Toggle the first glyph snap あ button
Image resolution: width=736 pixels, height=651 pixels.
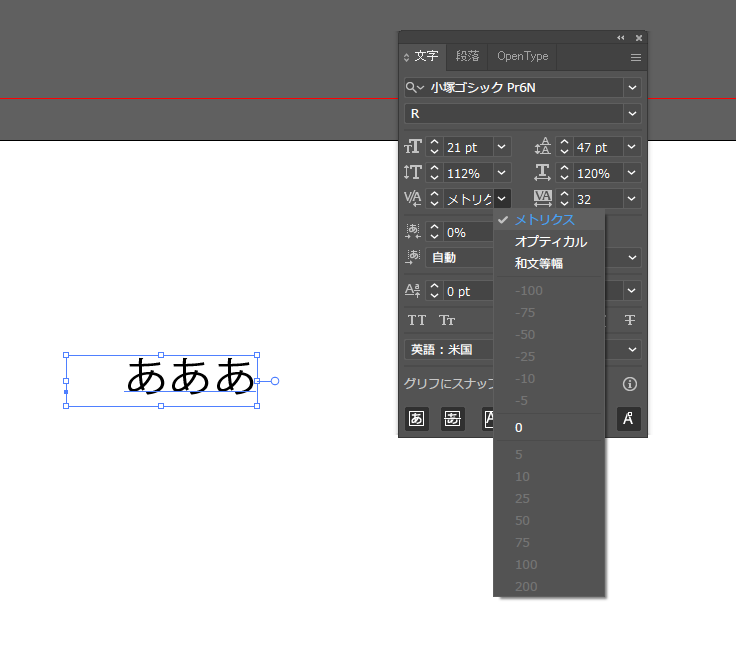pyautogui.click(x=417, y=419)
